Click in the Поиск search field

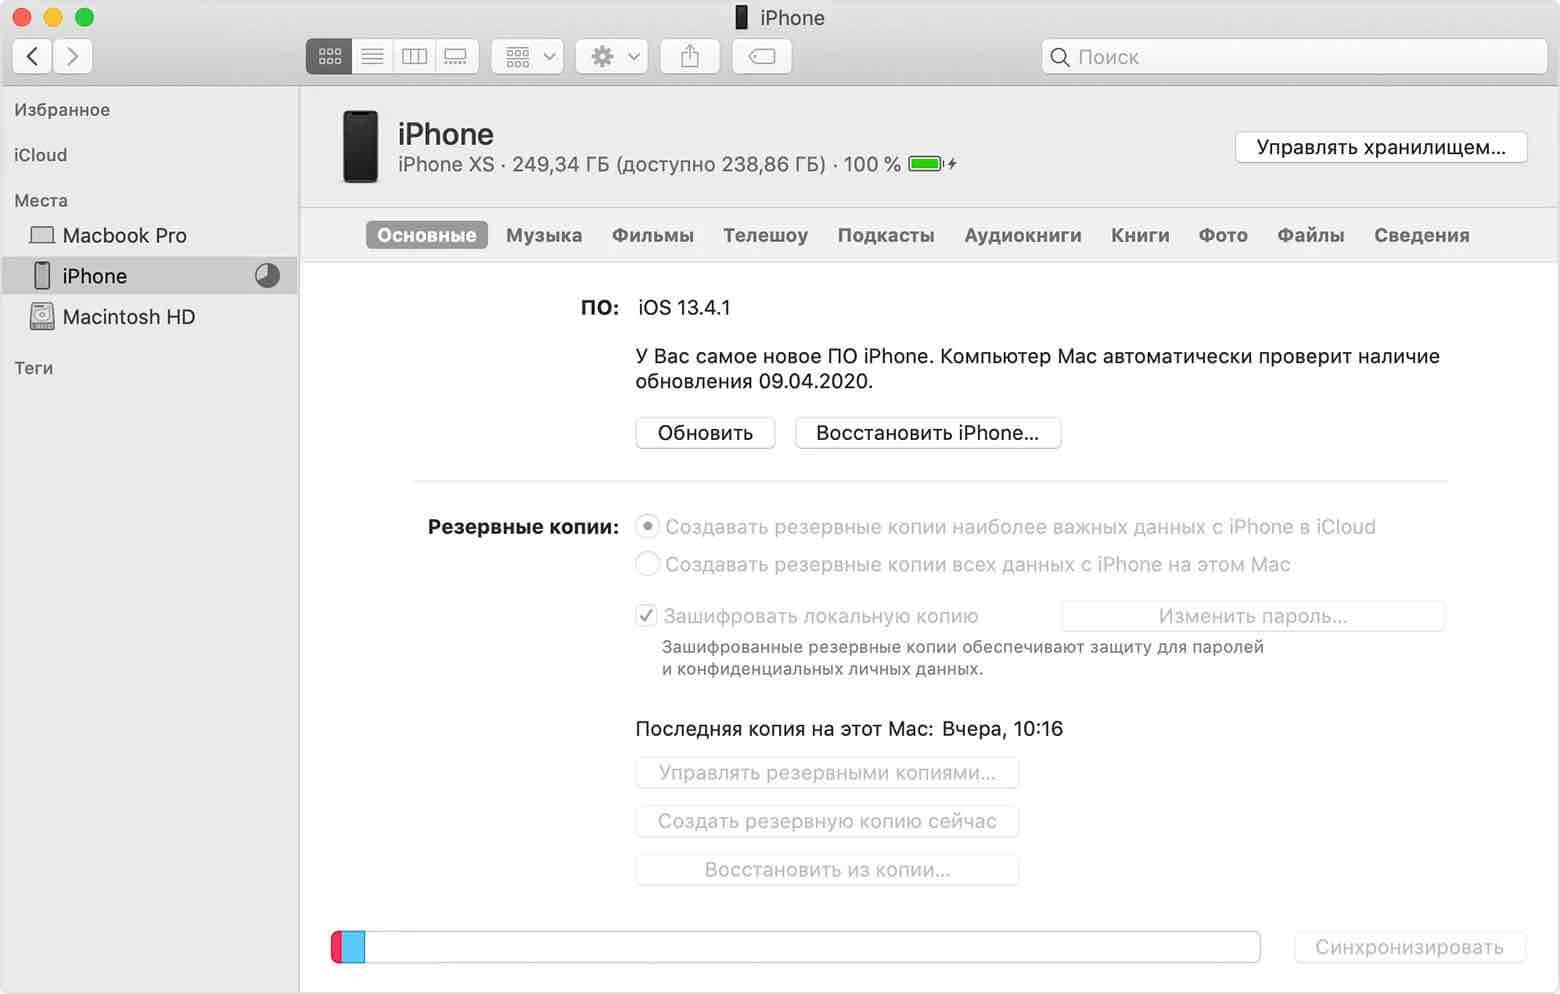(x=1294, y=57)
